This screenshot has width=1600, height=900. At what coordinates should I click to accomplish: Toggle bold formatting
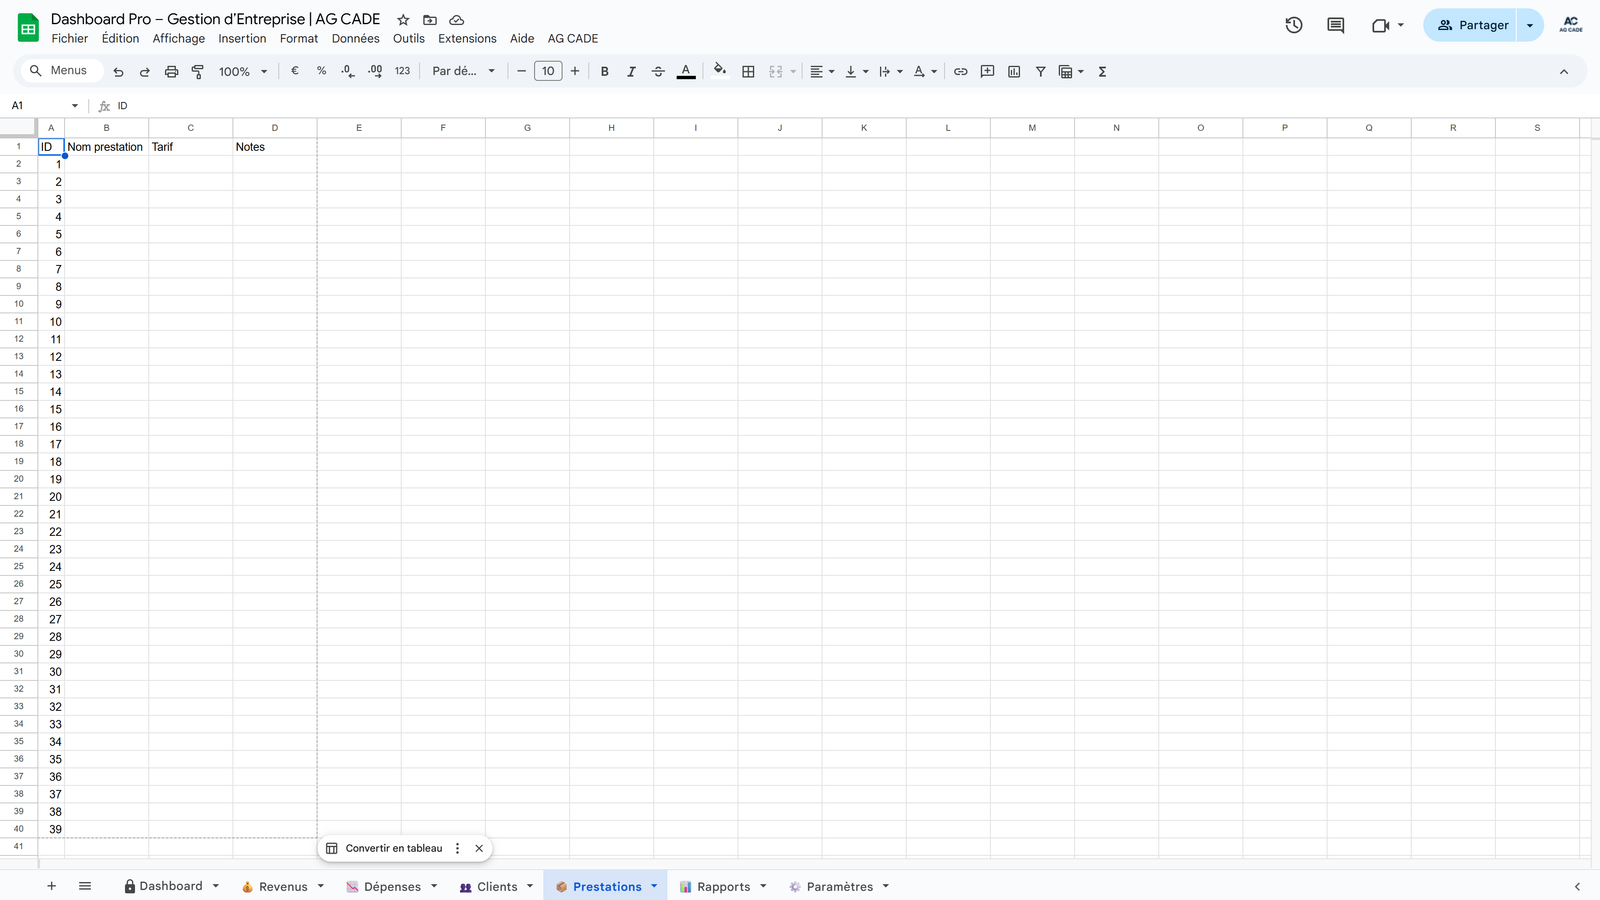point(604,71)
